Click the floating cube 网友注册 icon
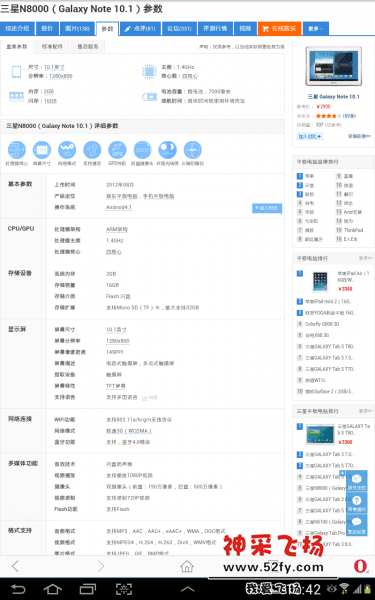 357,481
